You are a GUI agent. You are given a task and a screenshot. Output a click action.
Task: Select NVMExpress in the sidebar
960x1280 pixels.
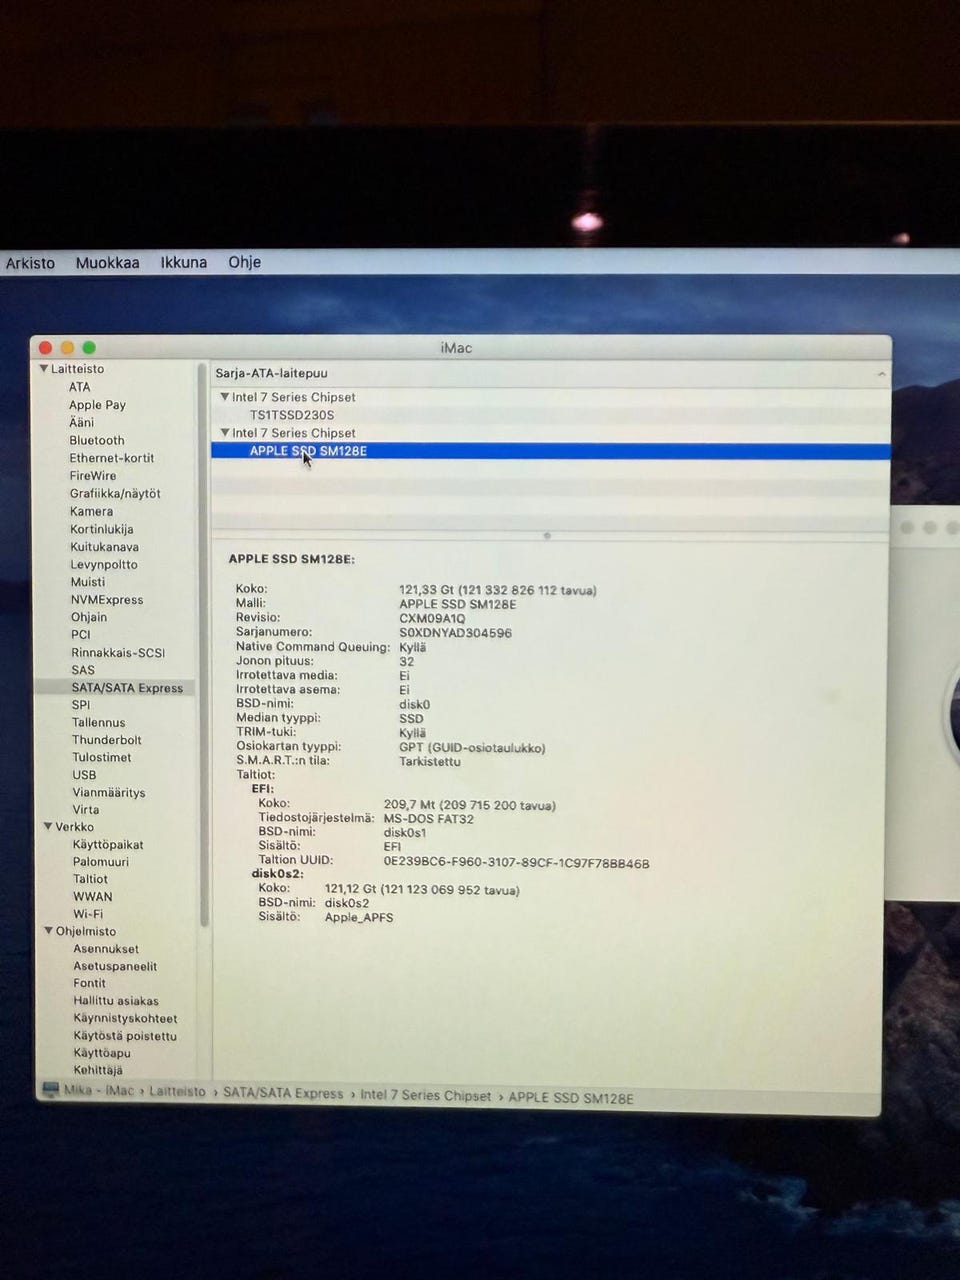point(107,600)
